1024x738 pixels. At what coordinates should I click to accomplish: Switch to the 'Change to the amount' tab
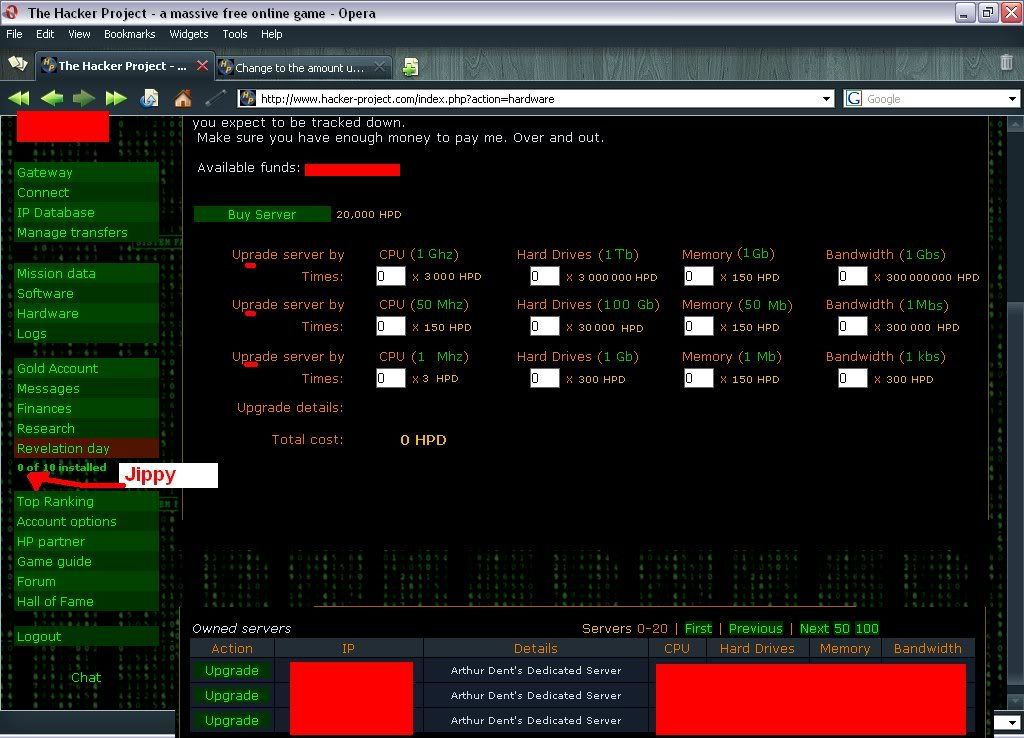pyautogui.click(x=300, y=67)
